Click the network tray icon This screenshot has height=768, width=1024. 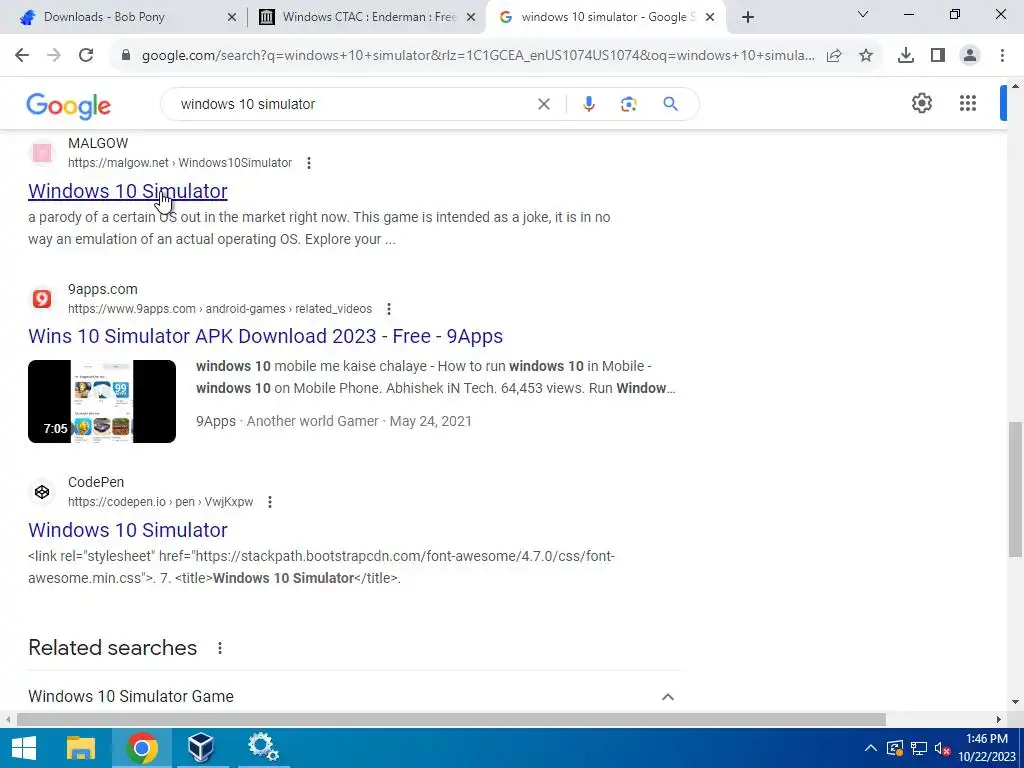pos(919,749)
